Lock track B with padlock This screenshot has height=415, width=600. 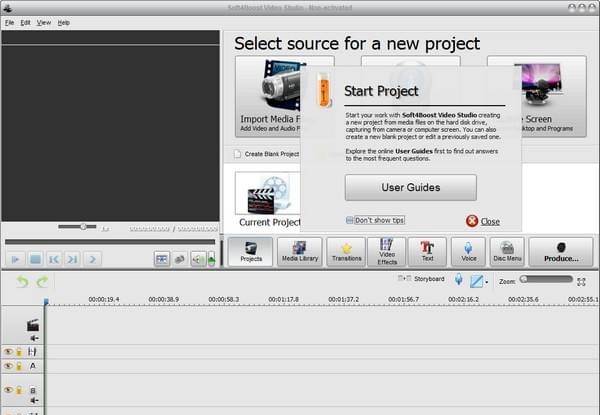[19, 391]
